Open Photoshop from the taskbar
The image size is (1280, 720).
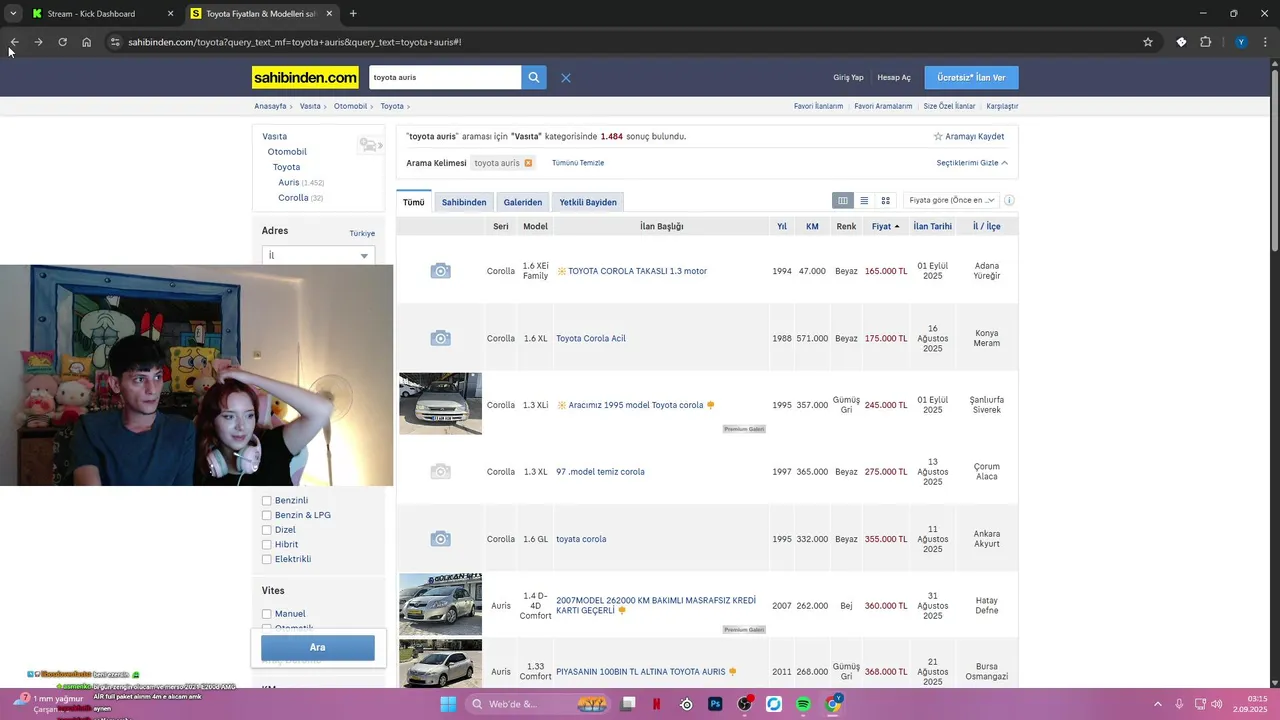pyautogui.click(x=715, y=704)
